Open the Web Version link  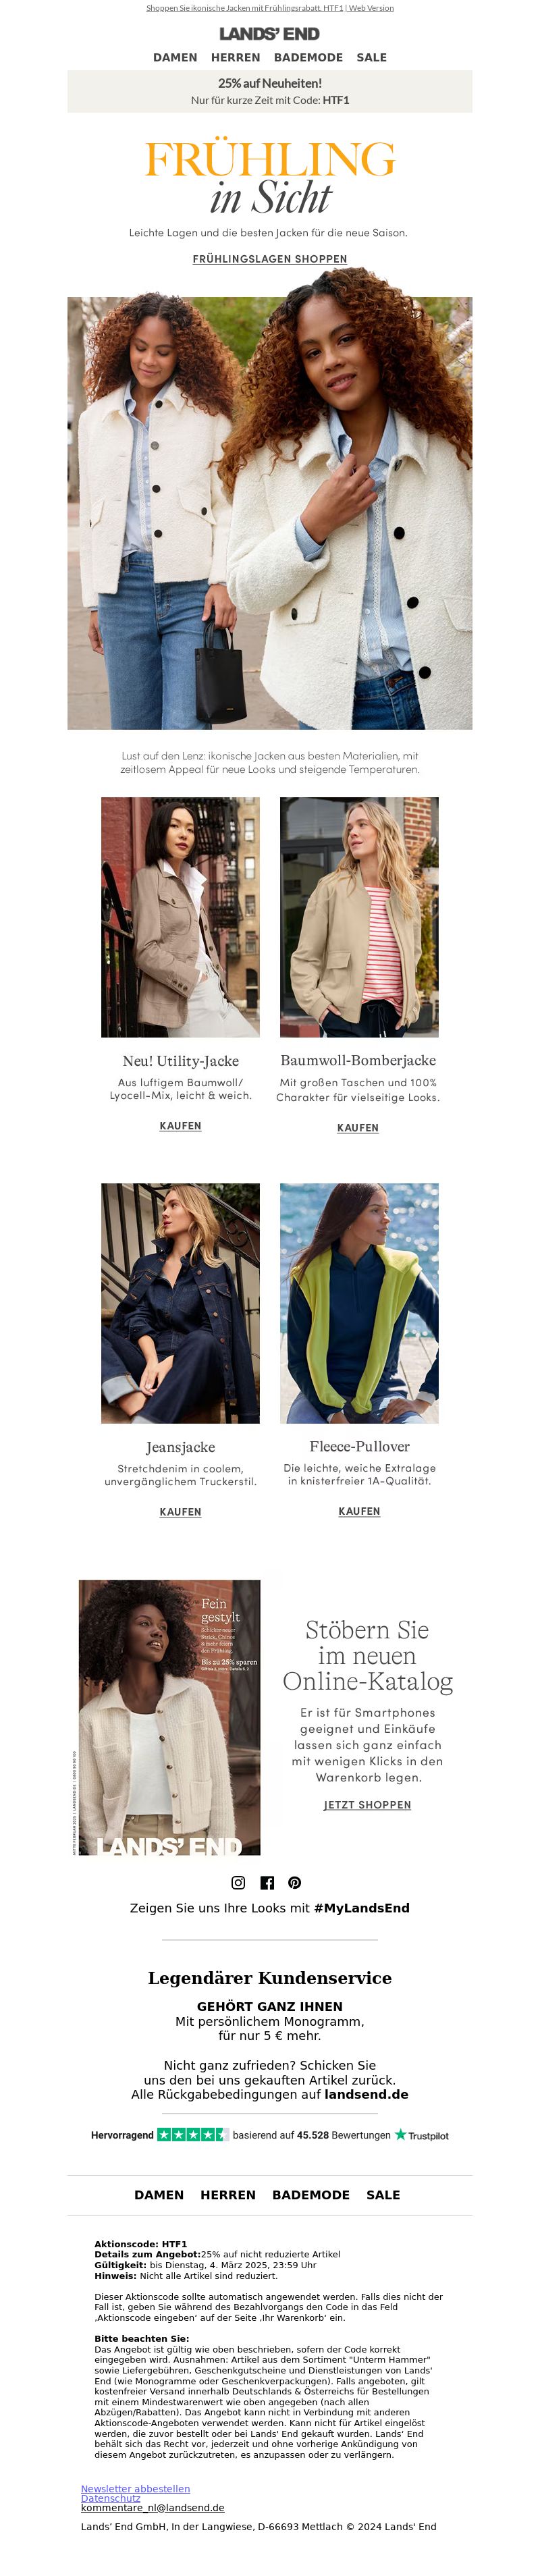[x=371, y=8]
